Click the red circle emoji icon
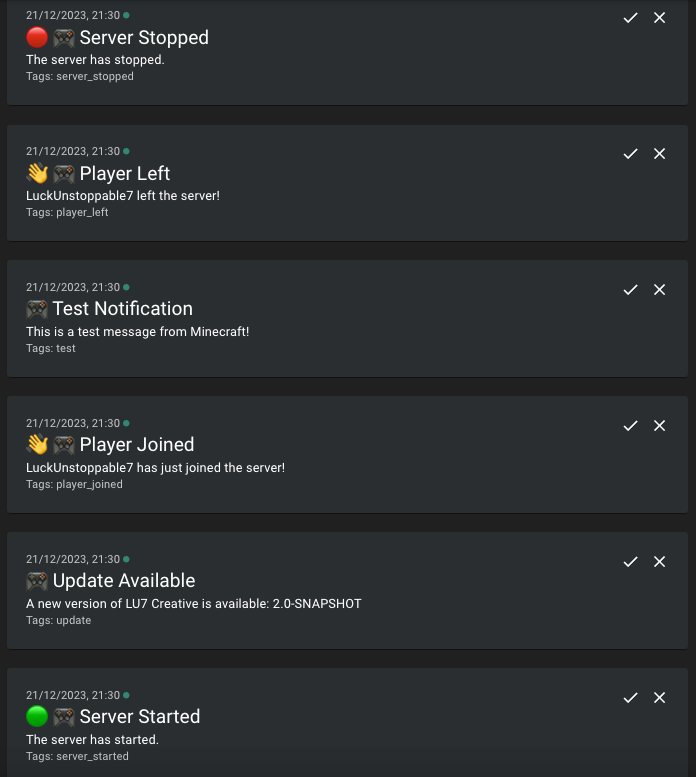 37,38
